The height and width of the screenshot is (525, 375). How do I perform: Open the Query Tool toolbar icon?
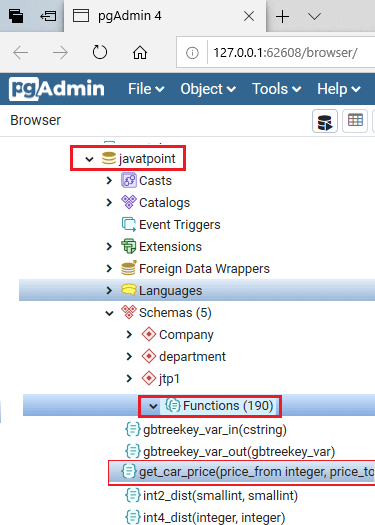325,121
